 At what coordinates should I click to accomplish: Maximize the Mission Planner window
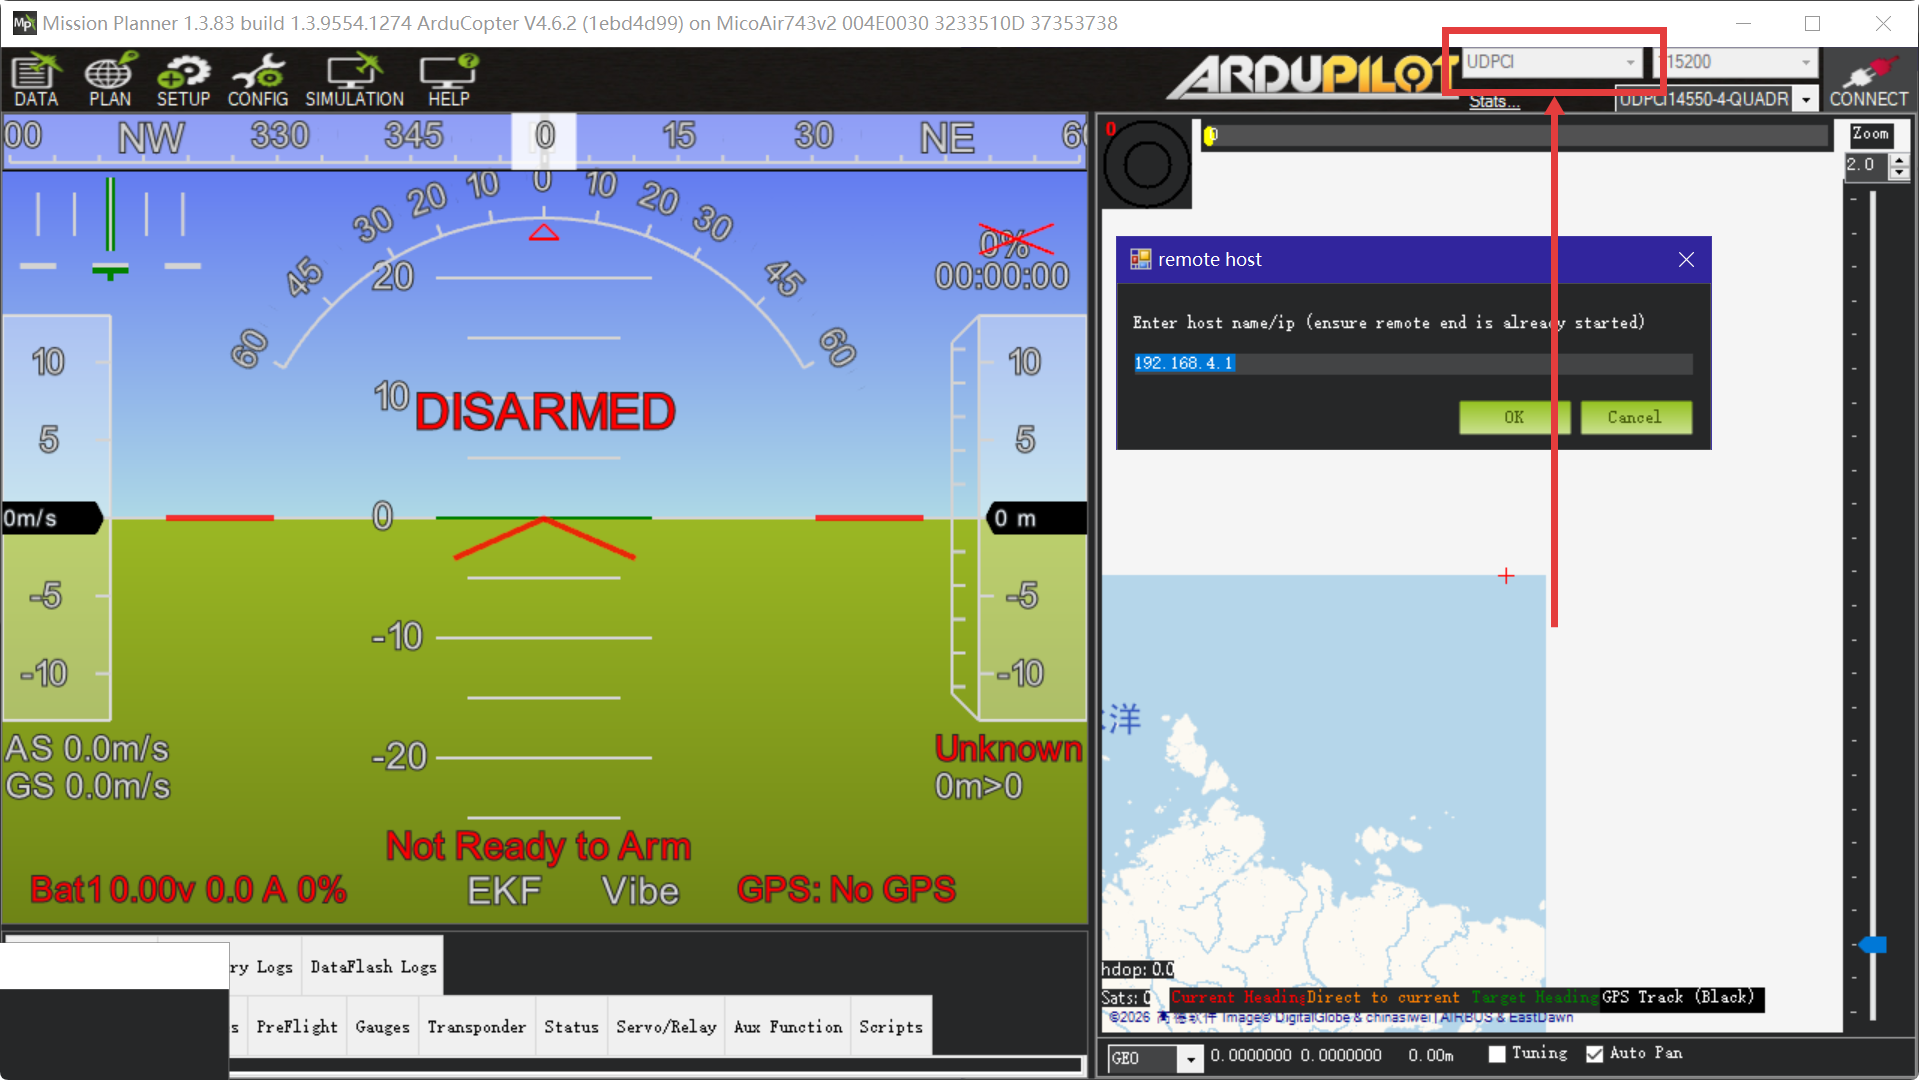tap(1812, 23)
